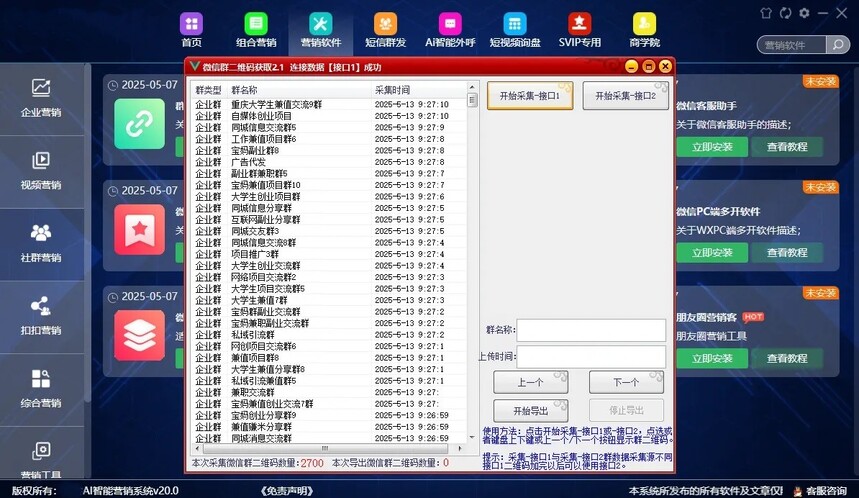Select 企业营销 in the left sidebar
859x498 pixels.
[41, 98]
